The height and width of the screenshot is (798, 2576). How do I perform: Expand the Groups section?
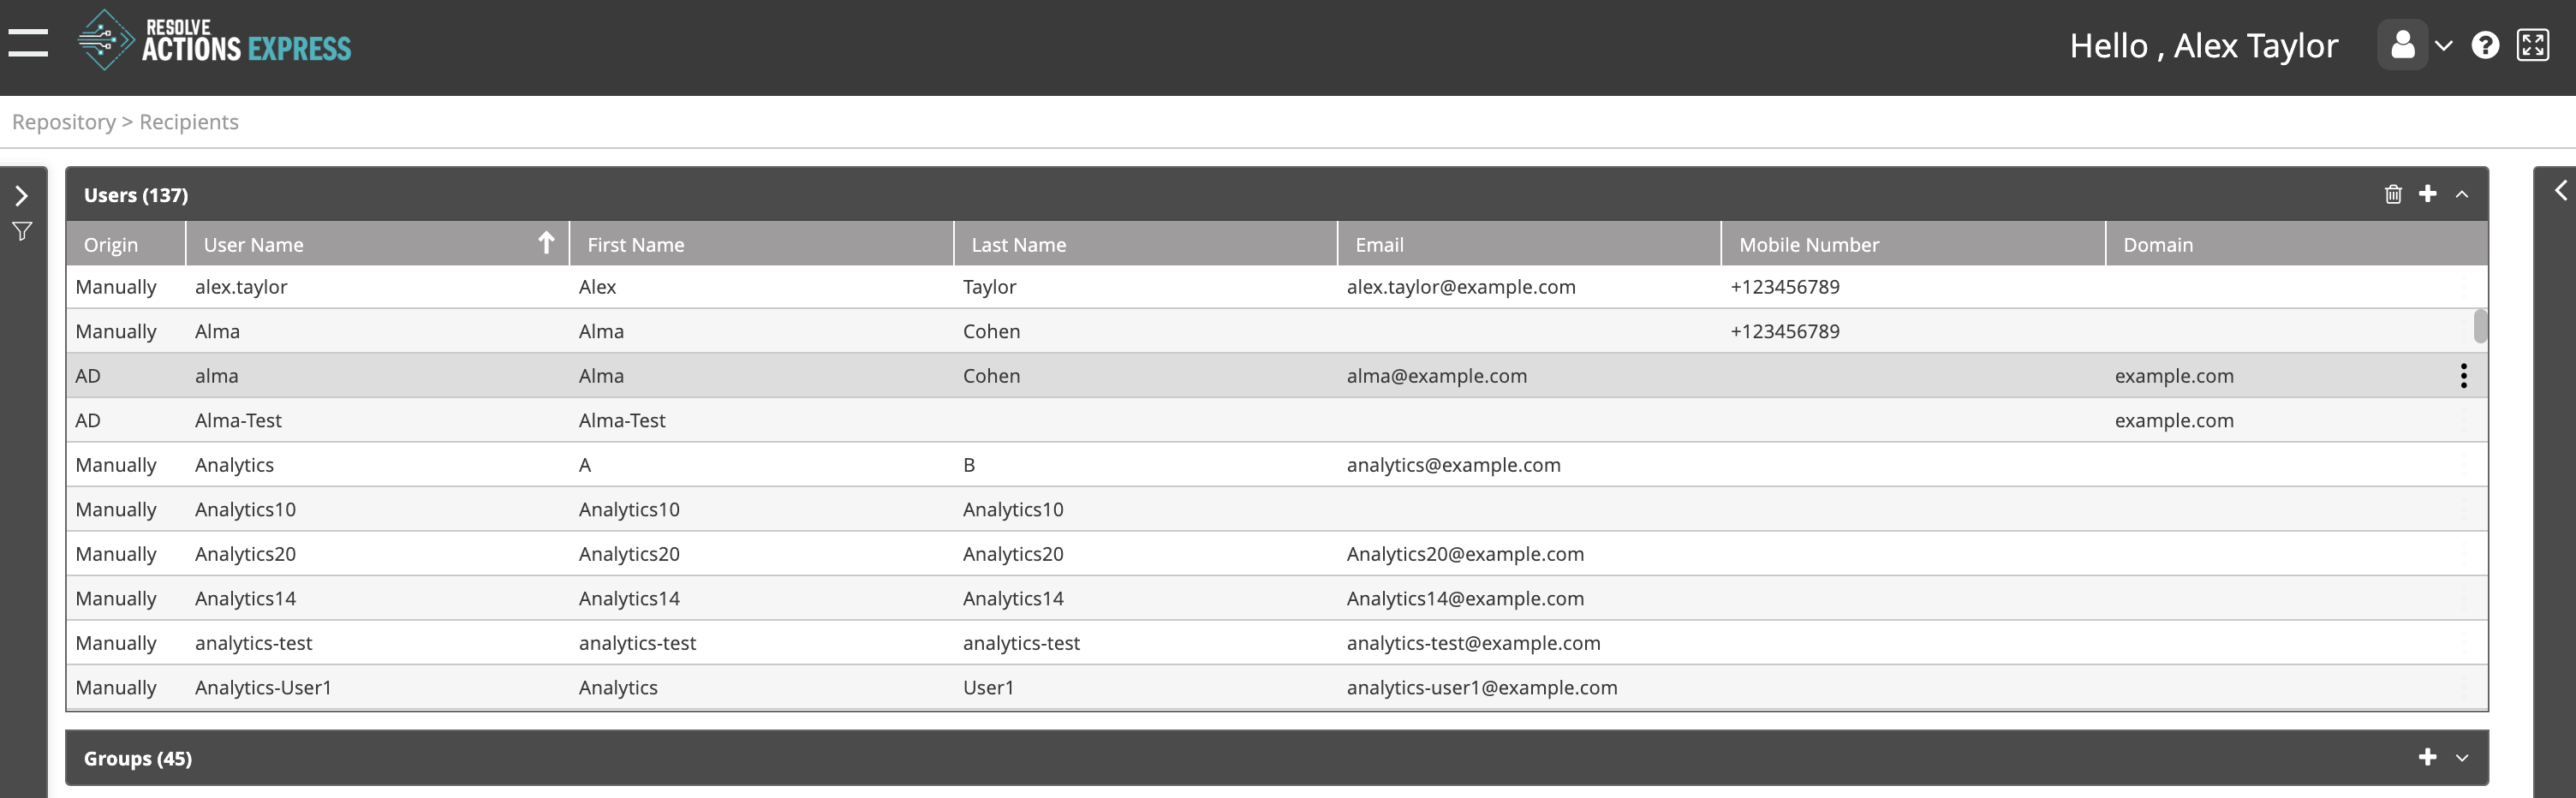tap(2462, 758)
